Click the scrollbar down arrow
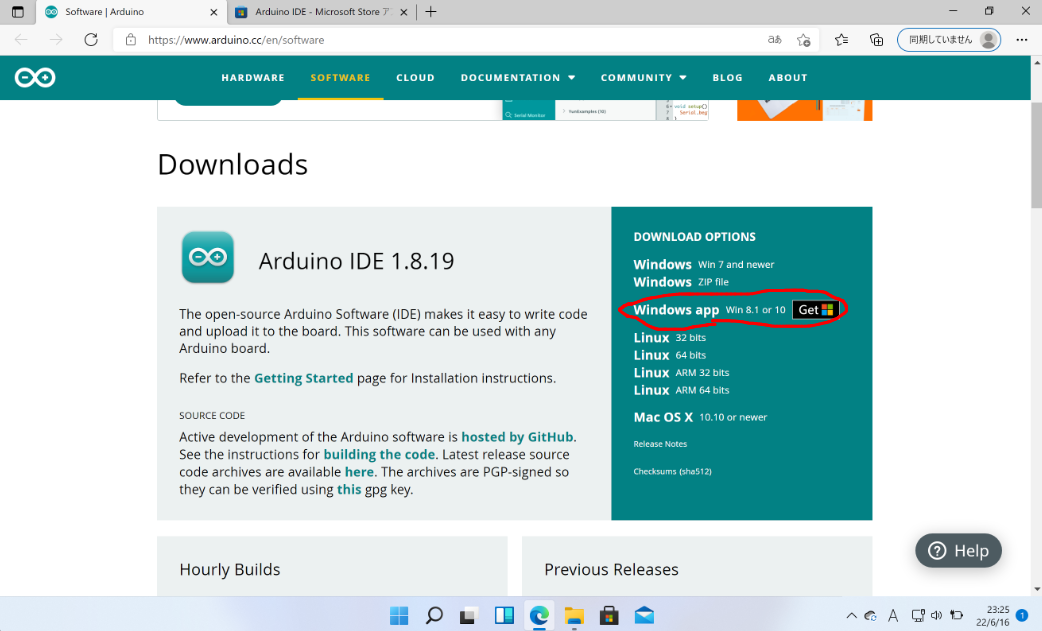The width and height of the screenshot is (1042, 631). point(1037,589)
